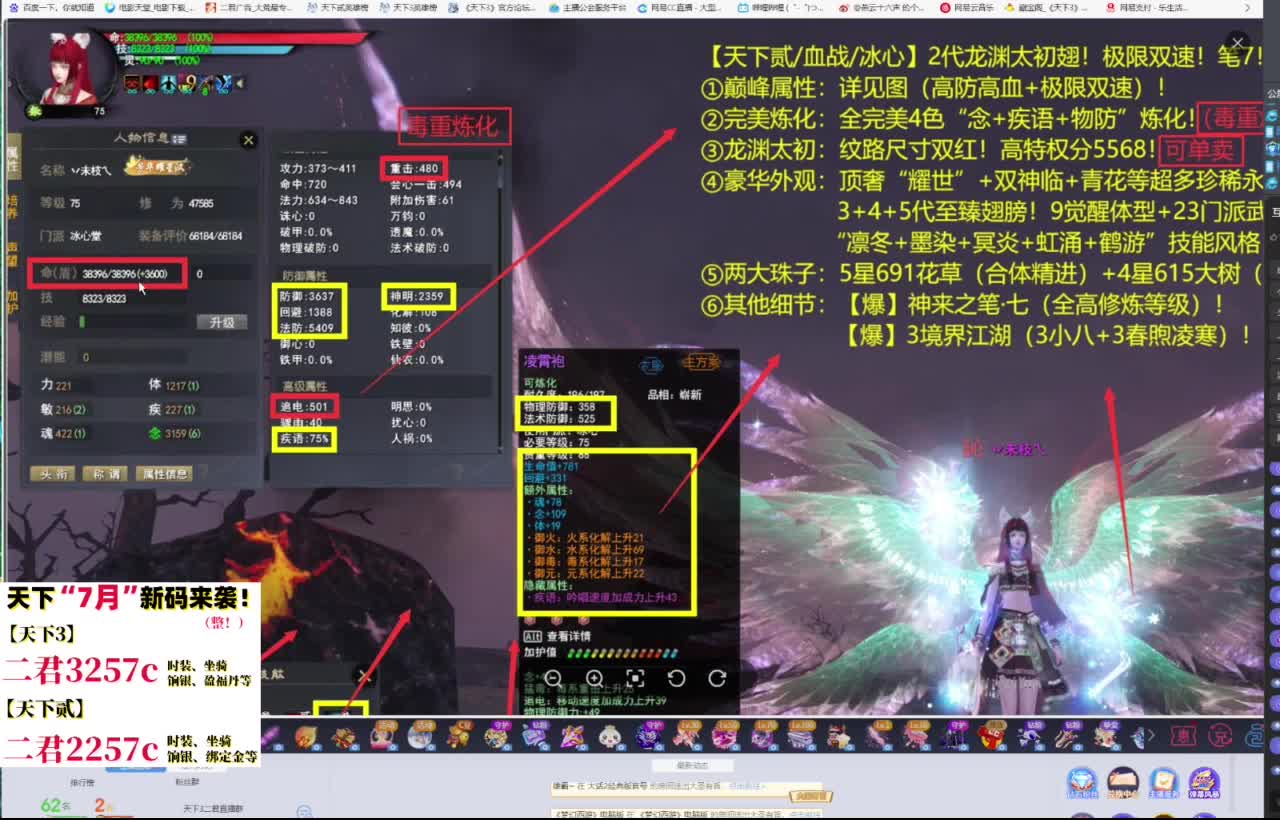This screenshot has height=820, width=1280.
Task: Show next page of gift bar
Action: tap(1152, 736)
